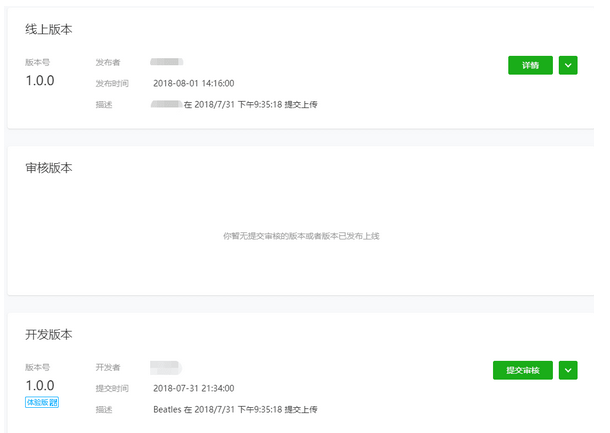Expand dropdown arrow beside 详情 button
This screenshot has width=610, height=433.
click(x=568, y=65)
